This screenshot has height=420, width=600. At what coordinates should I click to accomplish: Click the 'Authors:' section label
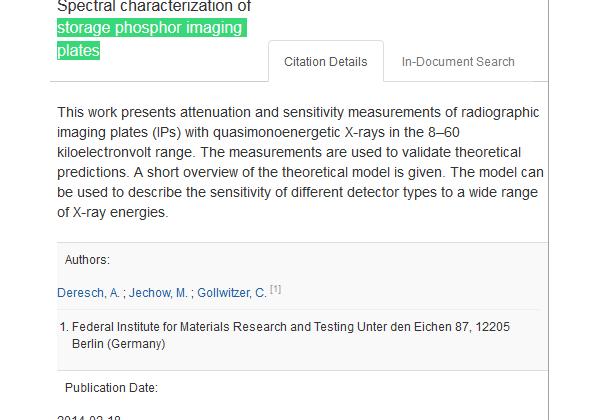[87, 260]
